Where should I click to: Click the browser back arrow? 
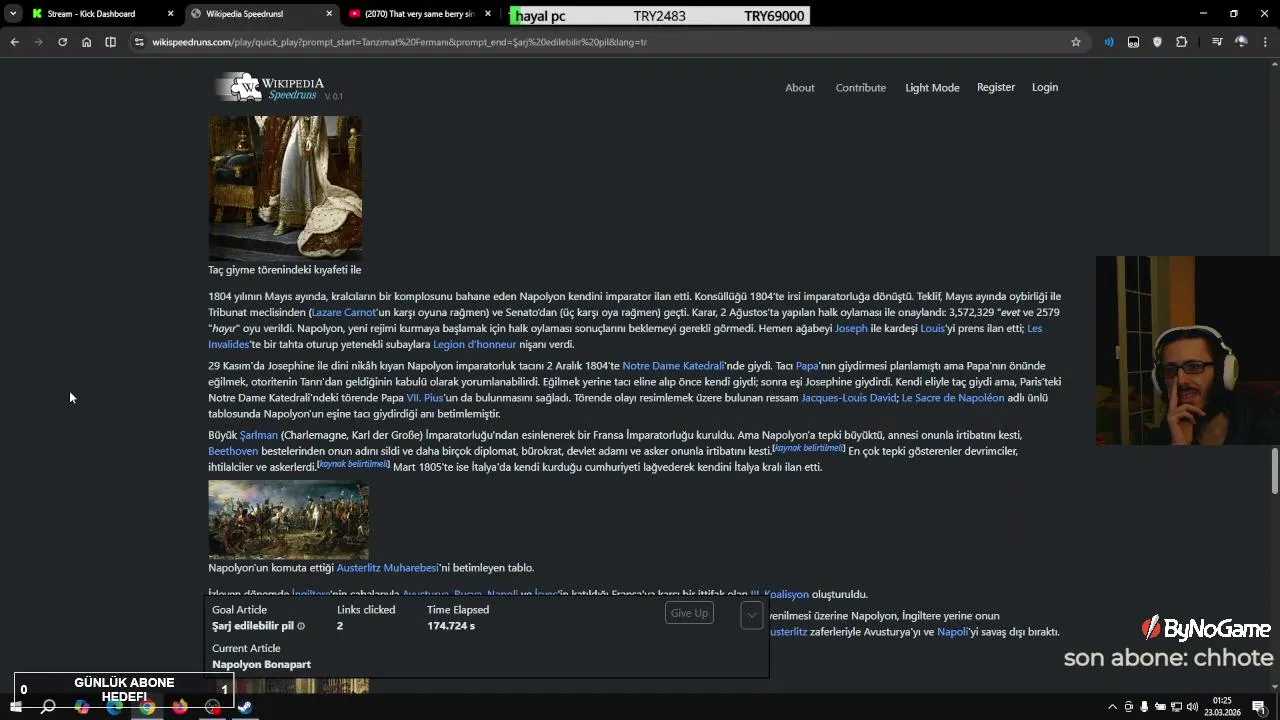(x=14, y=42)
